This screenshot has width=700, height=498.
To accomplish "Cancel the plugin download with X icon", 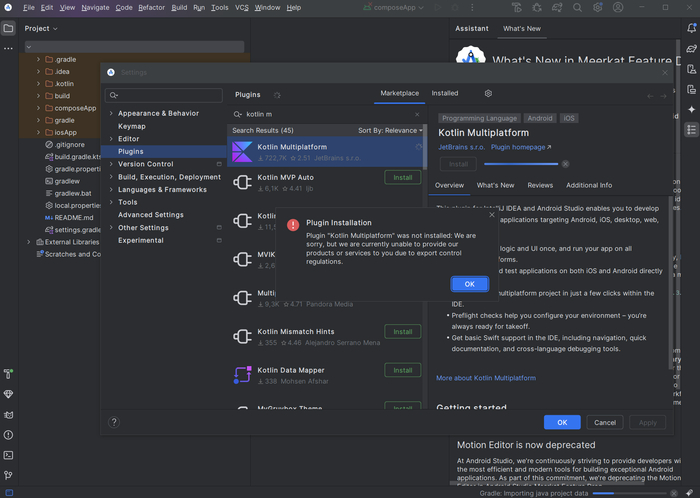I will (565, 163).
